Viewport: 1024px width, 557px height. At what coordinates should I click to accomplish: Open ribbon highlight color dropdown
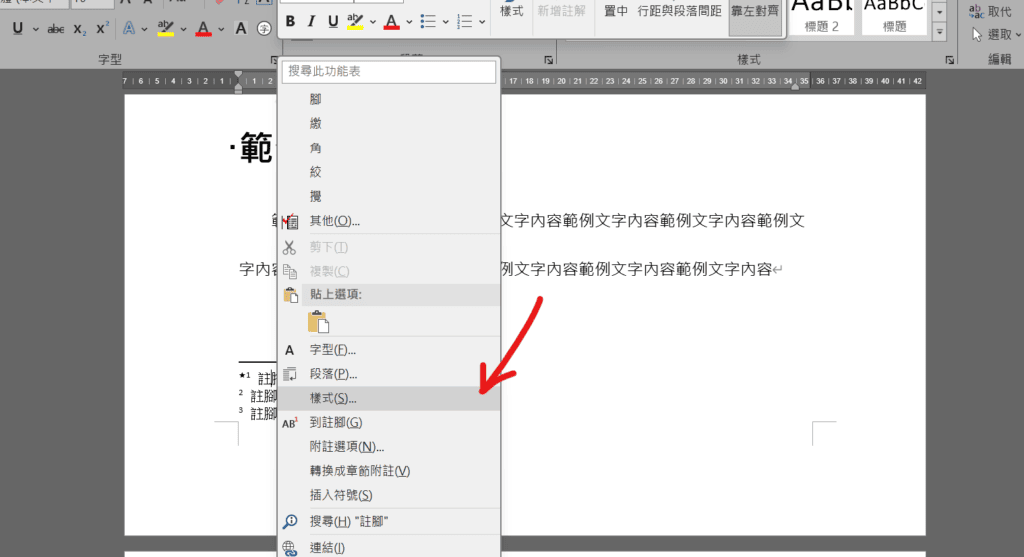coord(184,29)
